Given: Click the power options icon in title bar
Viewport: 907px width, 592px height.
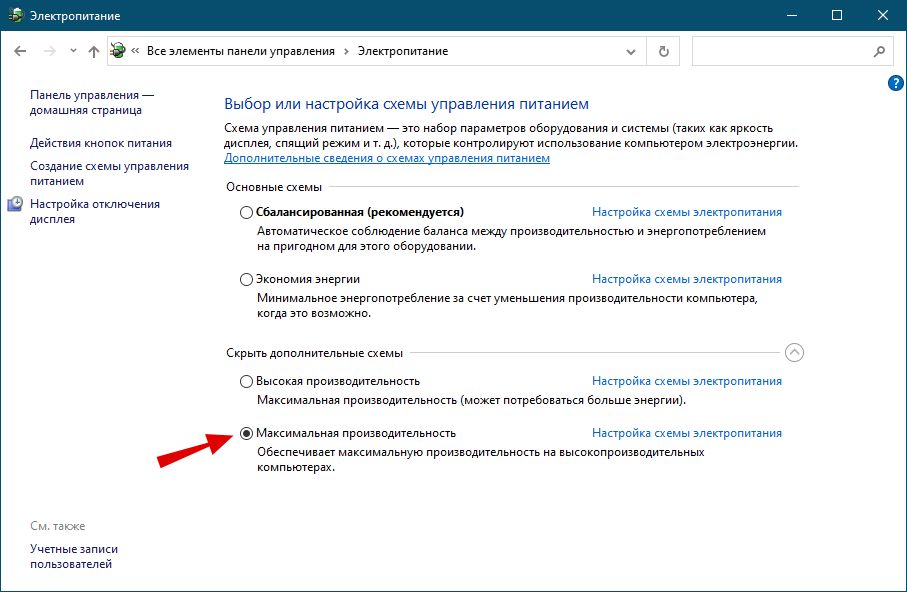Looking at the screenshot, I should 15,15.
